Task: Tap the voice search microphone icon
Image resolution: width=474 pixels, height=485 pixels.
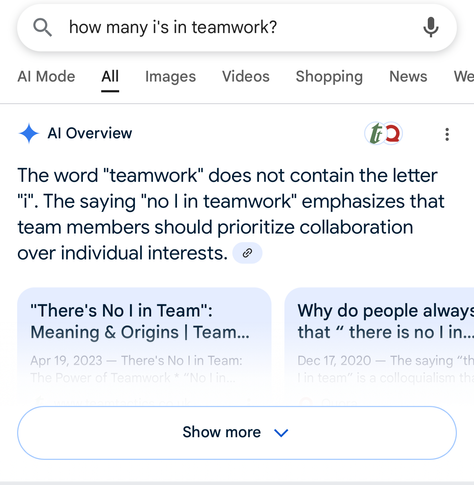Action: click(x=431, y=27)
